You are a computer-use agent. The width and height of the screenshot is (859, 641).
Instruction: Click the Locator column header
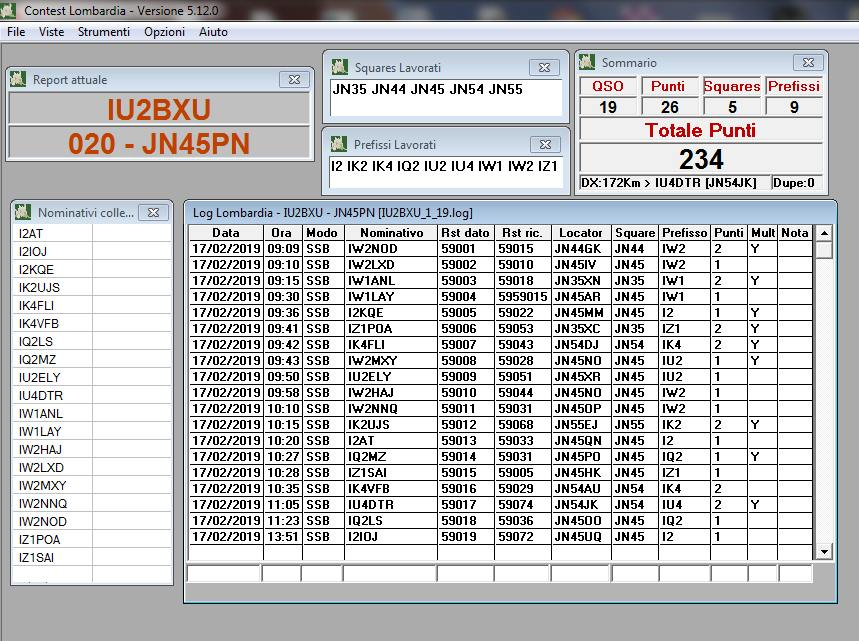580,233
